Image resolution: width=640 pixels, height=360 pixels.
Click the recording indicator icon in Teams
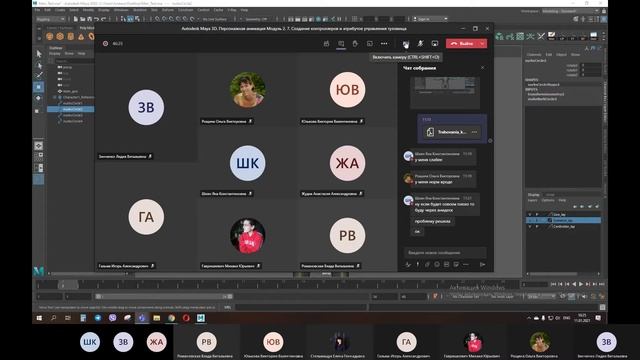(x=105, y=44)
